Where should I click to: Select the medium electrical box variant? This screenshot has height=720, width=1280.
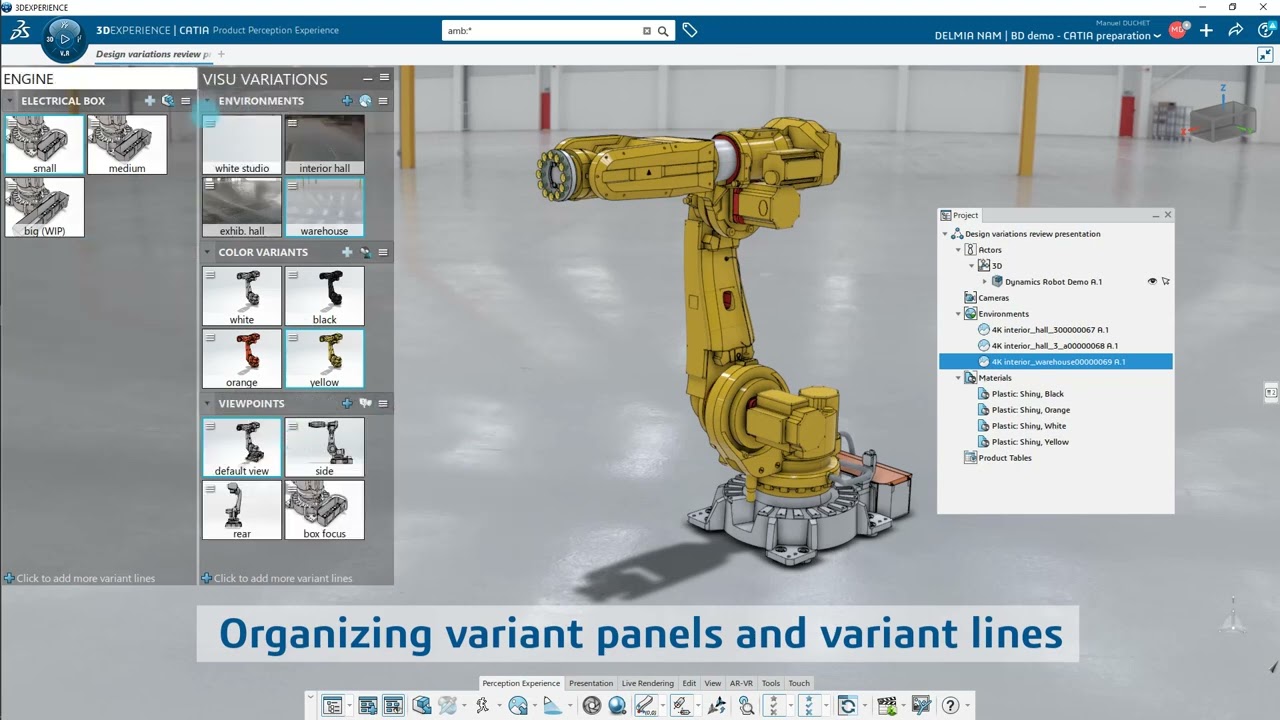(127, 145)
